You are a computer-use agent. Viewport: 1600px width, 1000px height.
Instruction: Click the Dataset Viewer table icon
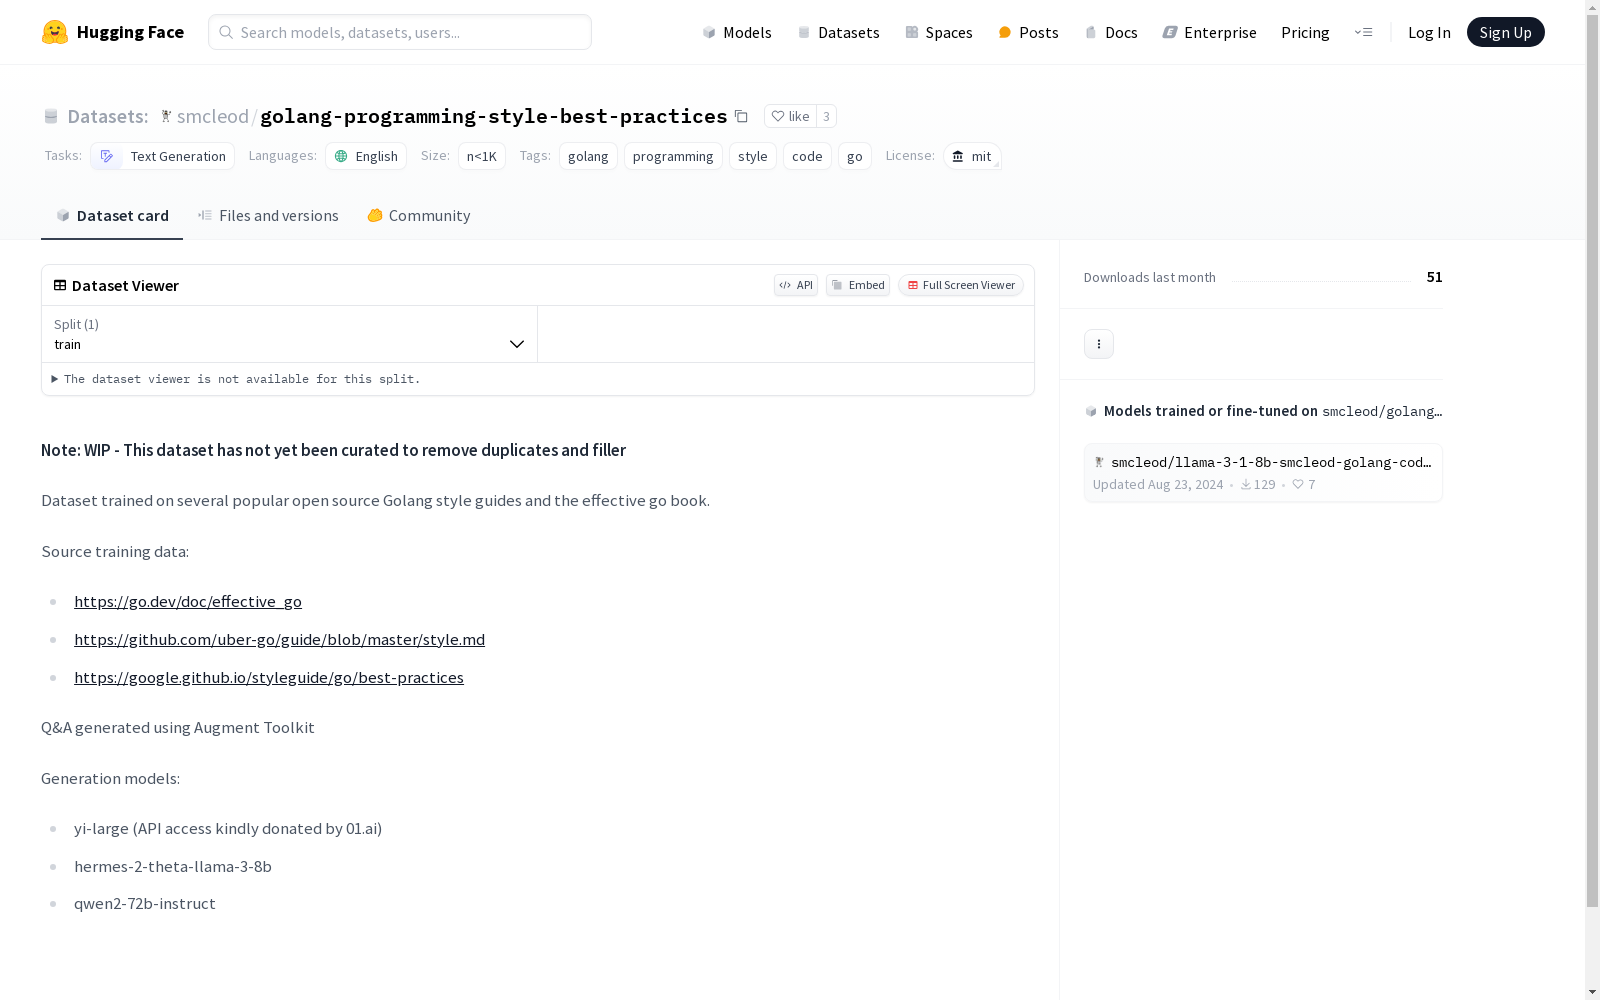tap(60, 285)
